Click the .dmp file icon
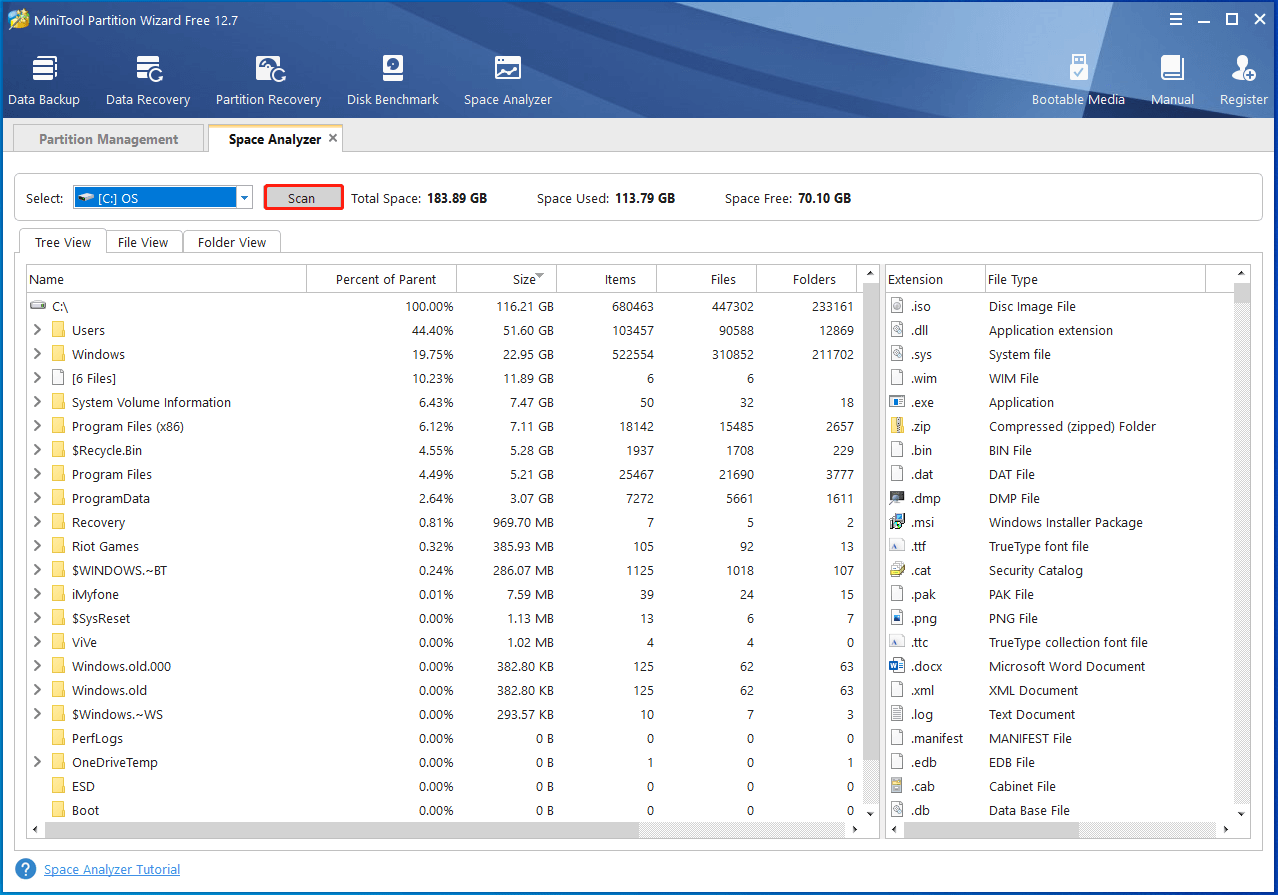 897,498
